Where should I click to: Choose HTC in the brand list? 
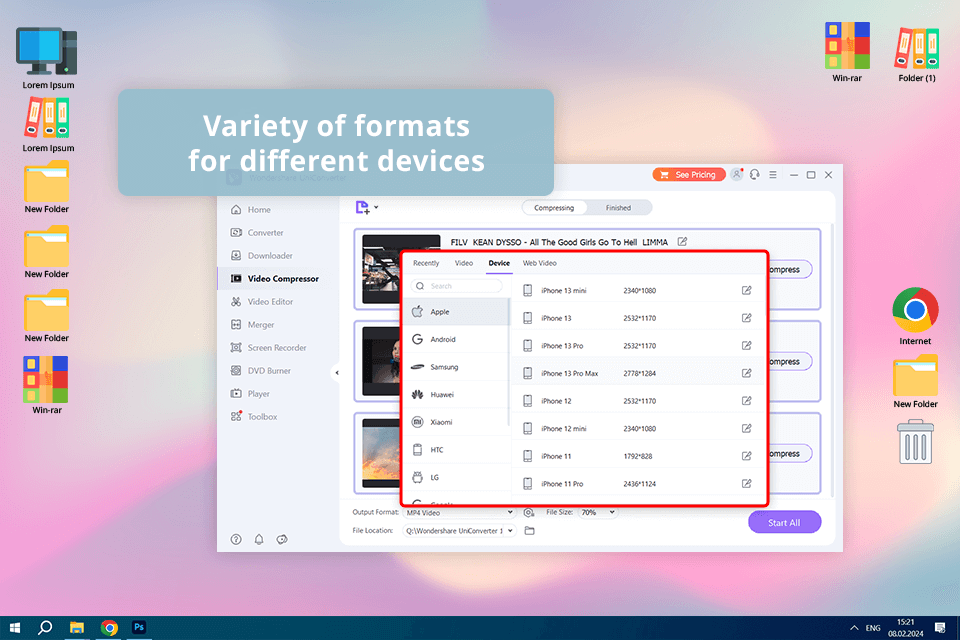pyautogui.click(x=457, y=450)
